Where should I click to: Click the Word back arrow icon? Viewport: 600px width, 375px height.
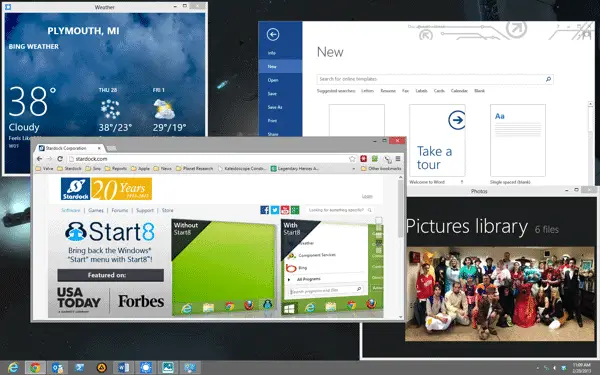273,34
